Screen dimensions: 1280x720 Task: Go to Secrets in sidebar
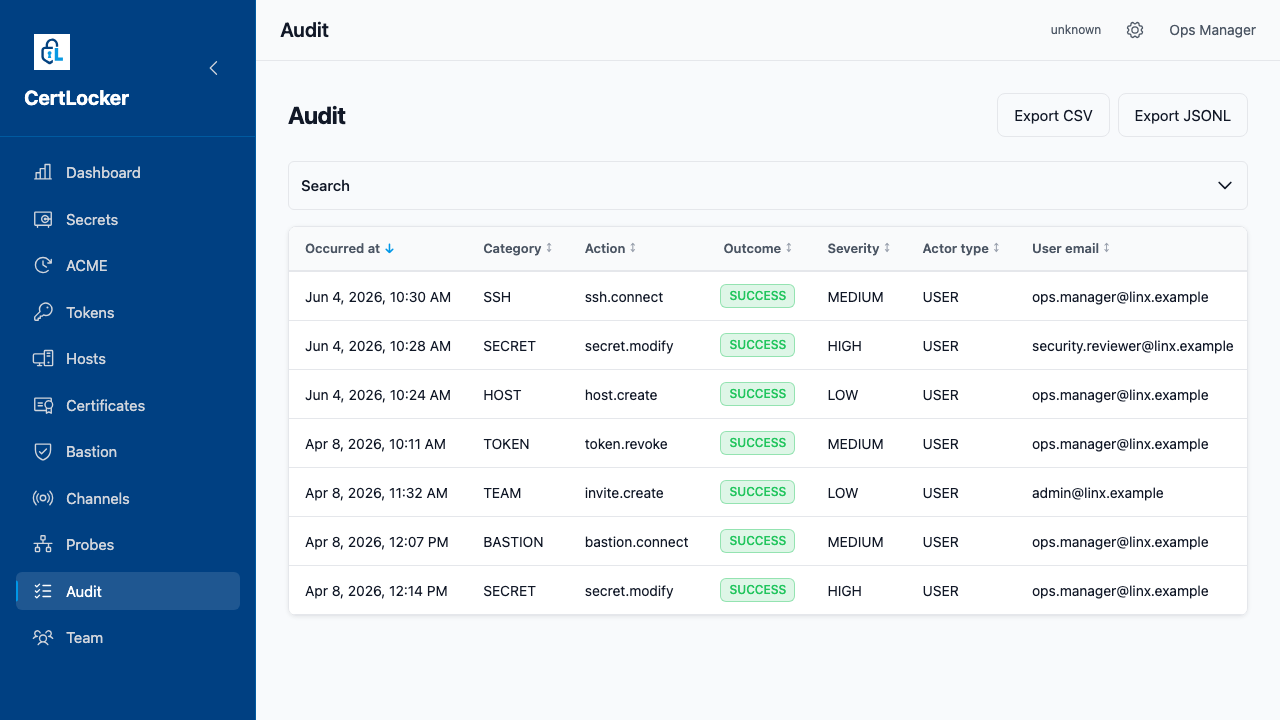(128, 219)
